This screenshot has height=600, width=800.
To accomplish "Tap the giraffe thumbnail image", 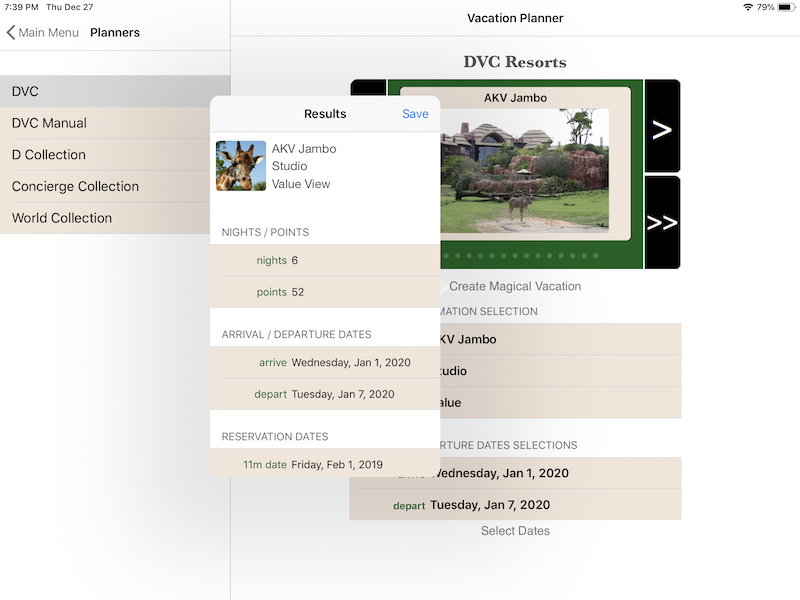I will pyautogui.click(x=241, y=166).
